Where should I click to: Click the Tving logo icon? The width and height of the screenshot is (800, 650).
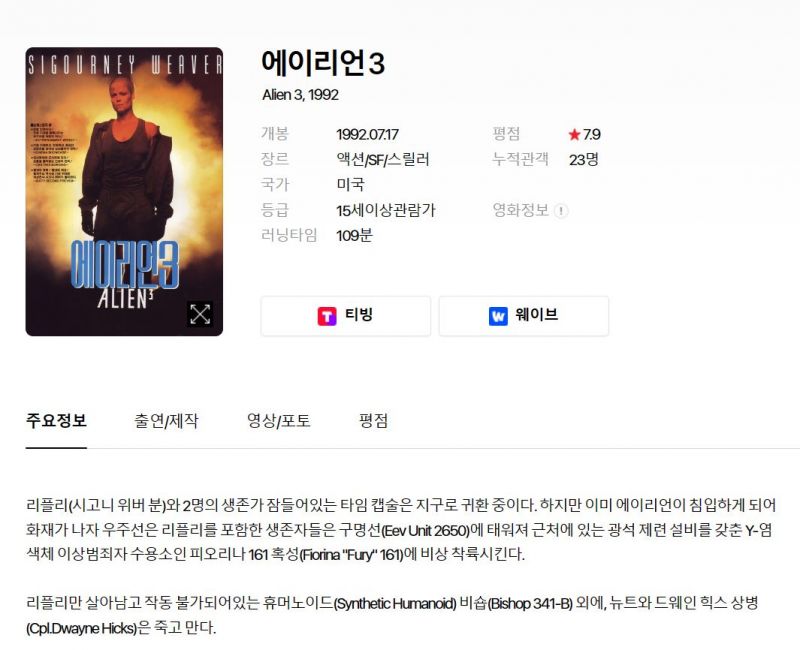coord(327,316)
